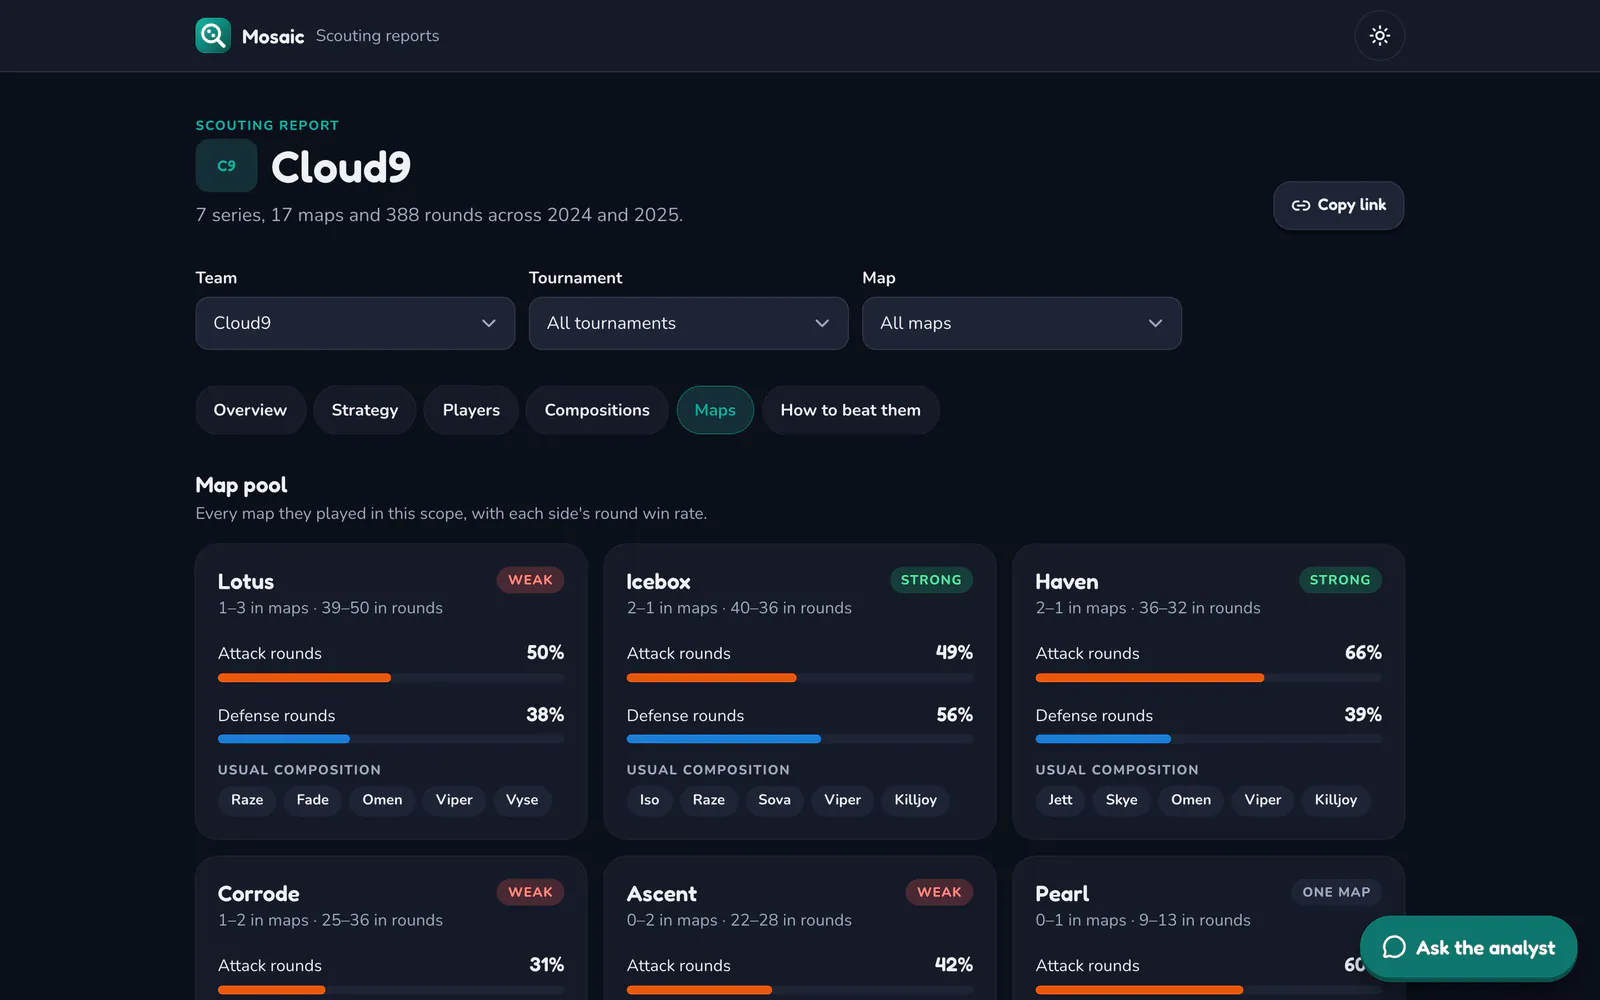The width and height of the screenshot is (1600, 1000).
Task: Click the STRONG badge on Icebox card
Action: [x=931, y=580]
